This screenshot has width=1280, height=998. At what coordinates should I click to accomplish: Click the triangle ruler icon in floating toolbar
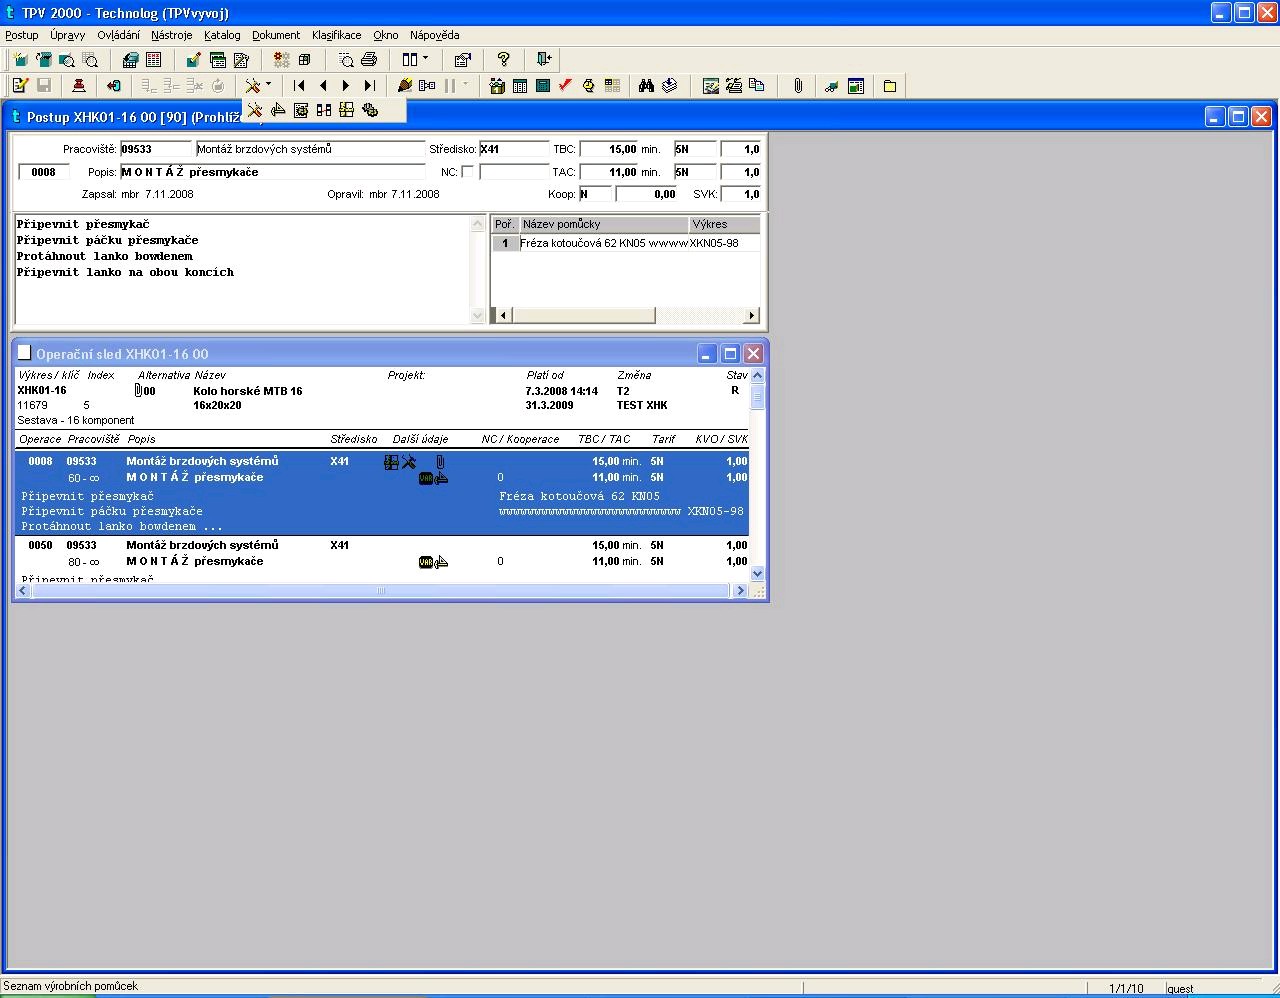coord(278,110)
